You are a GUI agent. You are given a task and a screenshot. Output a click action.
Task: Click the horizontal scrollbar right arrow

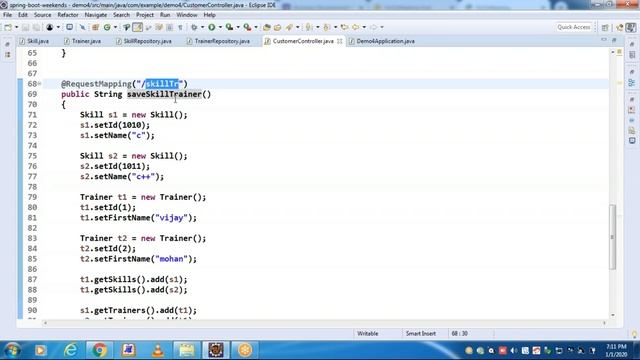pyautogui.click(x=604, y=323)
